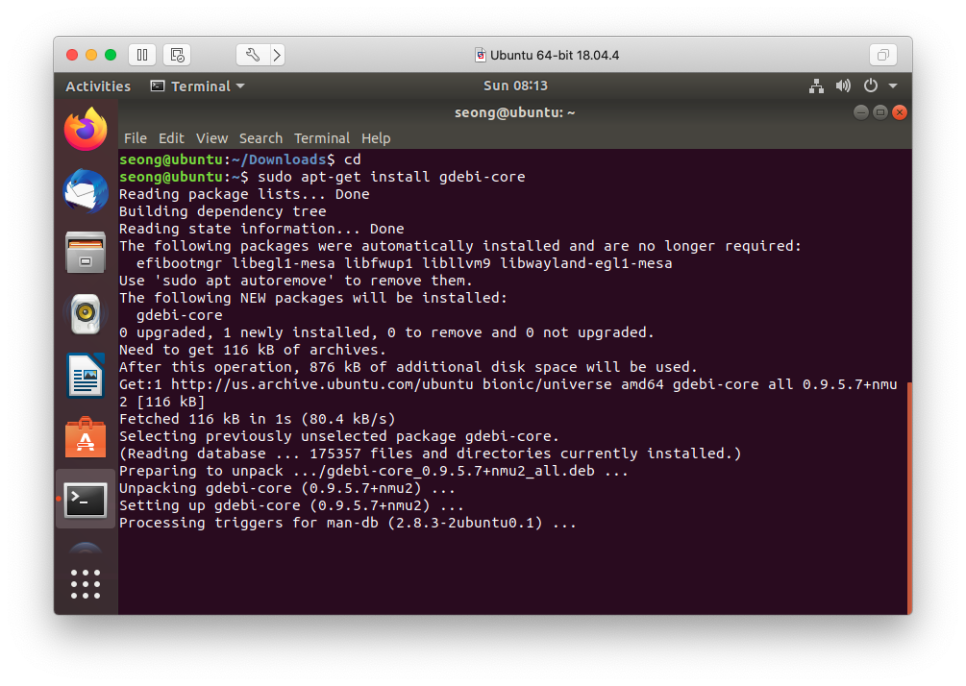
Task: Launch LibreOffice Writer from the dock
Action: (86, 376)
